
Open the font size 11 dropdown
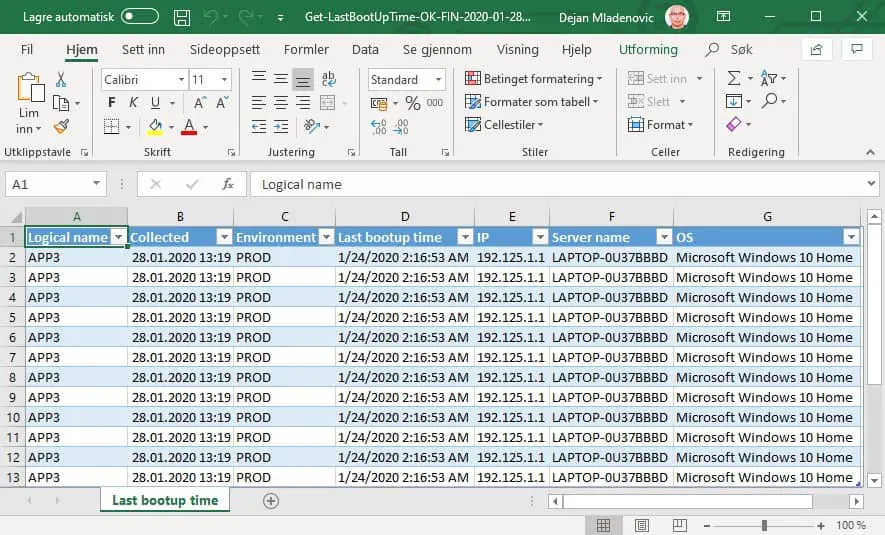click(224, 80)
